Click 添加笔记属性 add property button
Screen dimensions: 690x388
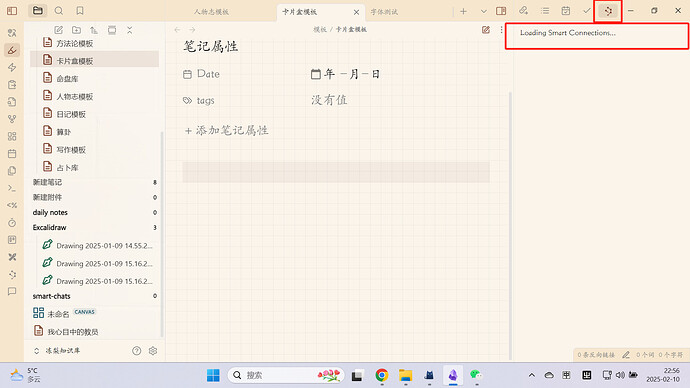pos(226,130)
